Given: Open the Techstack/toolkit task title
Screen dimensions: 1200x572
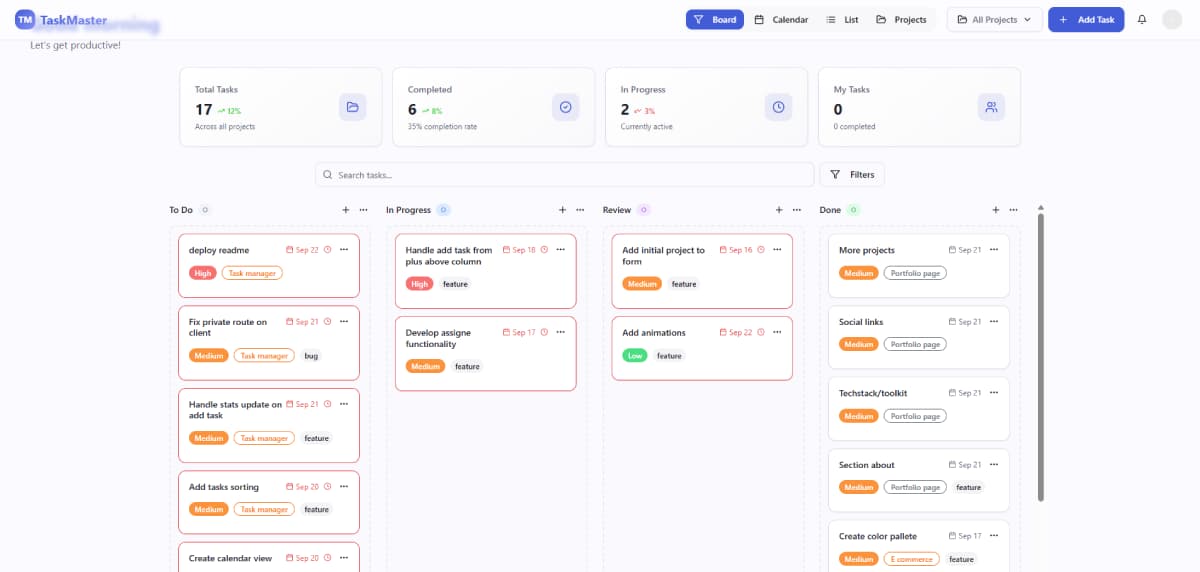Looking at the screenshot, I should click(x=873, y=393).
